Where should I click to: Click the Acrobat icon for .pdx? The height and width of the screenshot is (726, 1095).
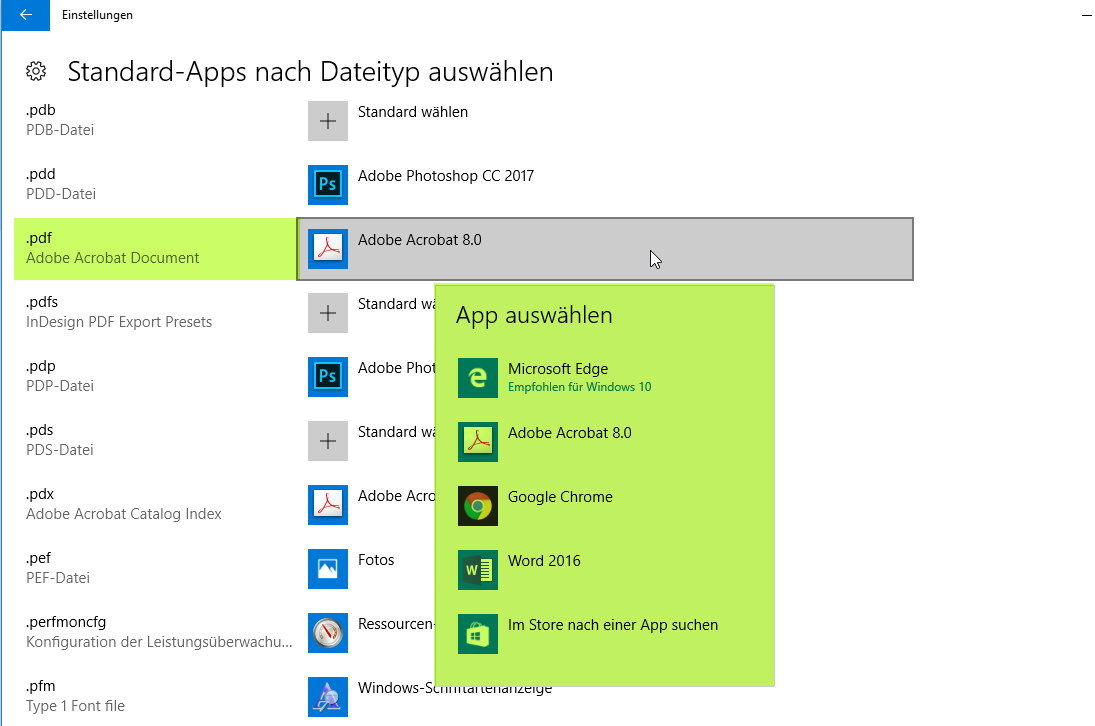[x=328, y=505]
